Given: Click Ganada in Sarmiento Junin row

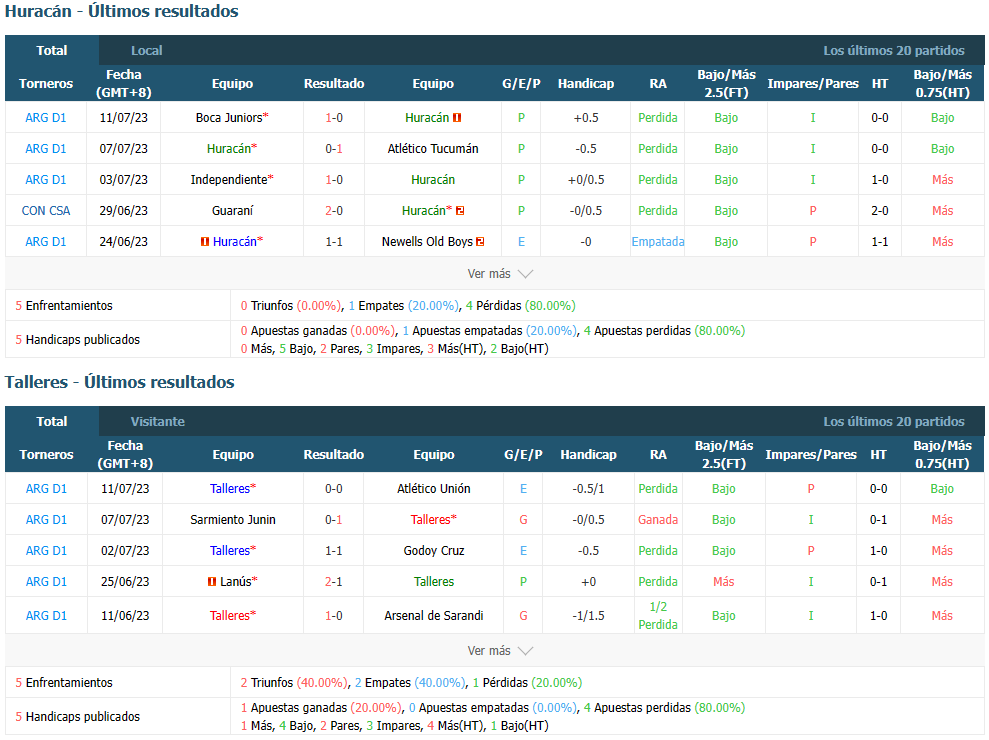Looking at the screenshot, I should 658,520.
